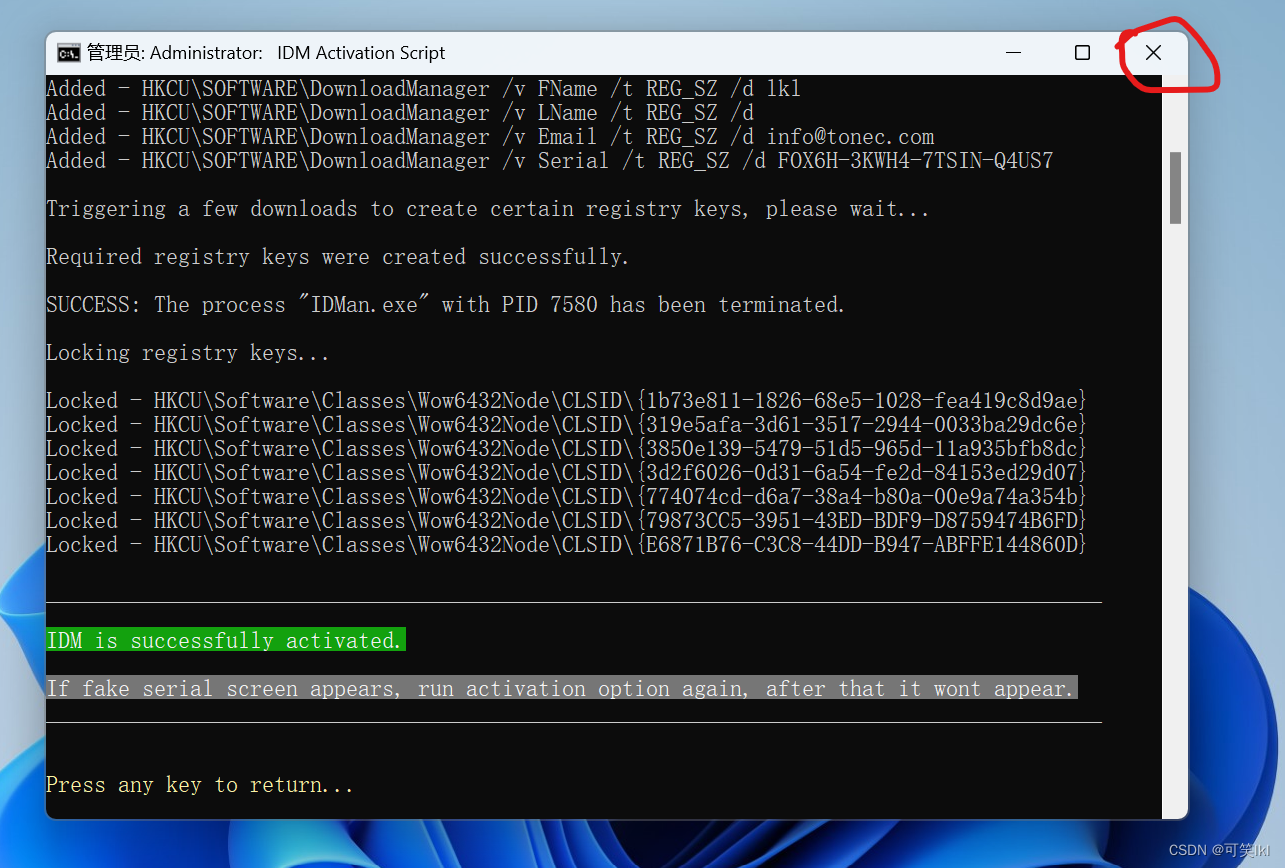The width and height of the screenshot is (1285, 868).
Task: Click Locked line with CLSID 3850e139
Action: (x=566, y=449)
